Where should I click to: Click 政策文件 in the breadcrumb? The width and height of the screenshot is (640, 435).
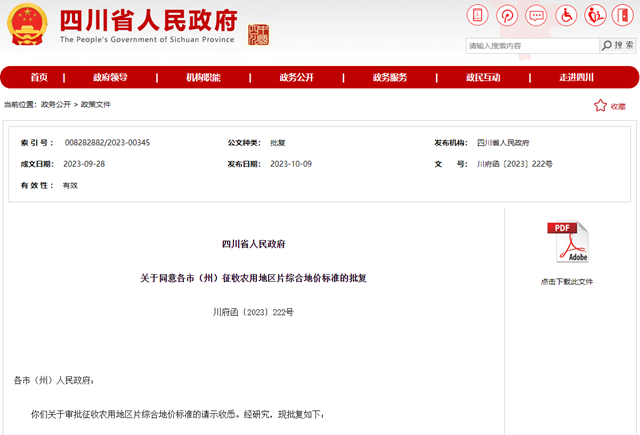pyautogui.click(x=96, y=104)
